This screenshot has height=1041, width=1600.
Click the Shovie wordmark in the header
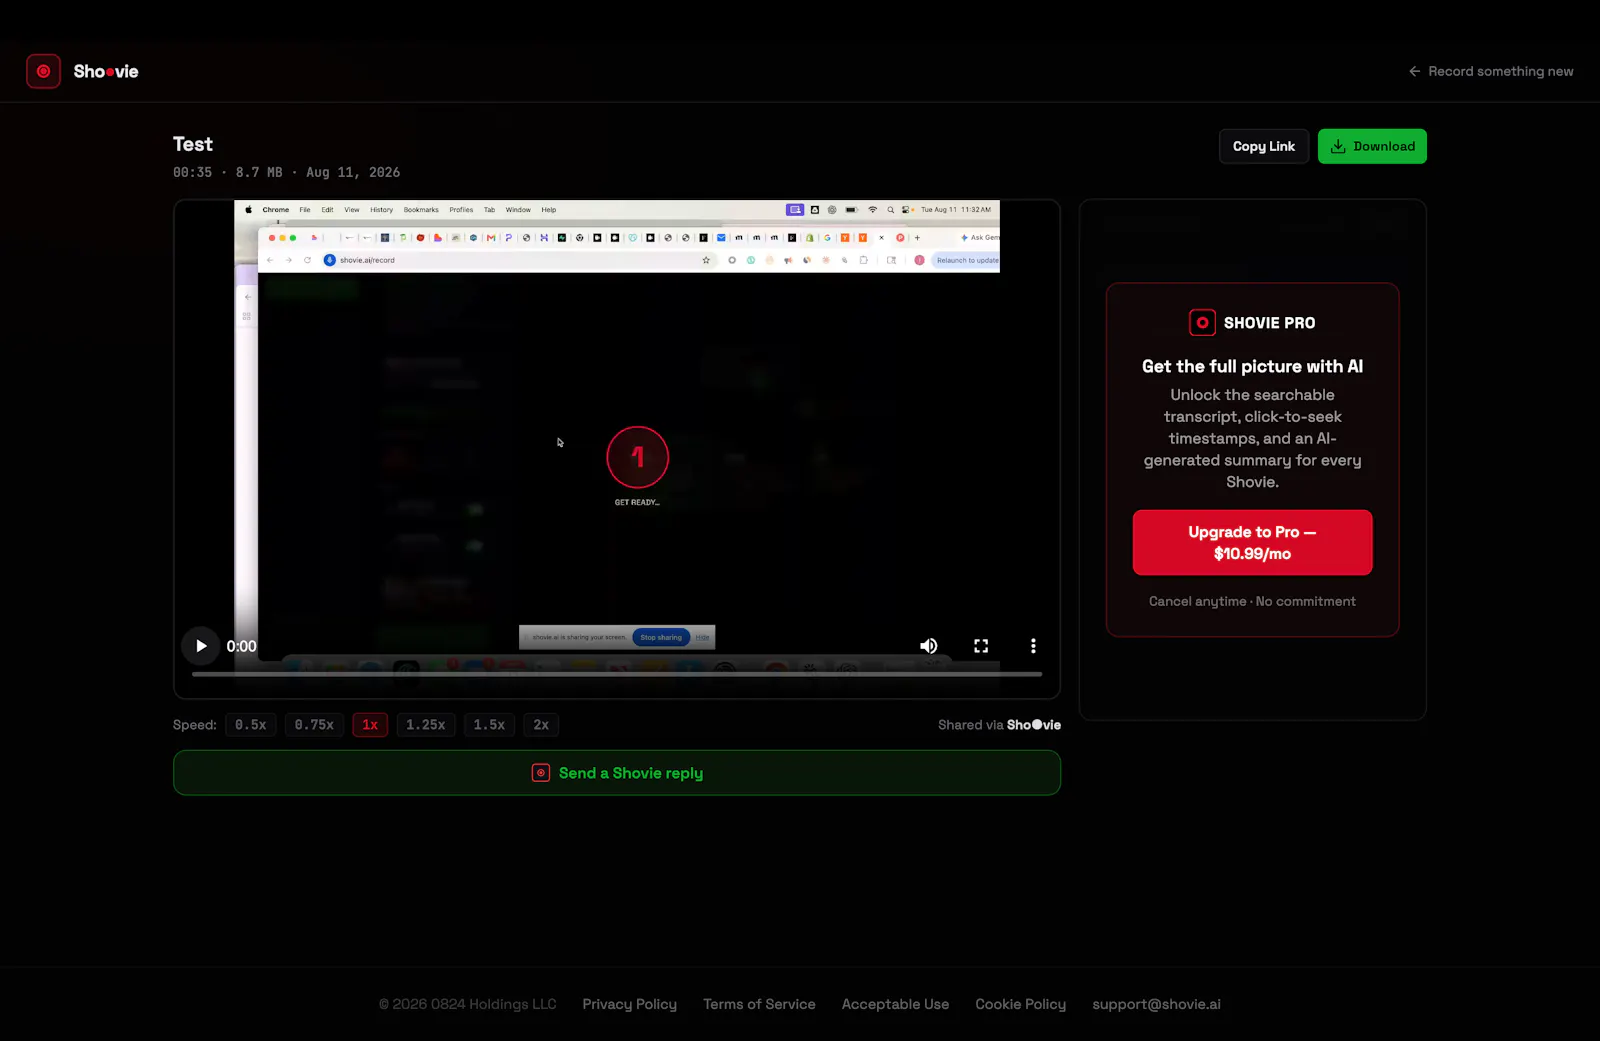[x=106, y=71]
